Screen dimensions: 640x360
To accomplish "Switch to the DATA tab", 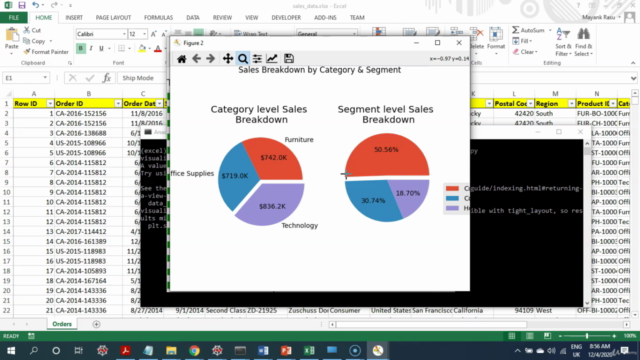I will pyautogui.click(x=193, y=18).
